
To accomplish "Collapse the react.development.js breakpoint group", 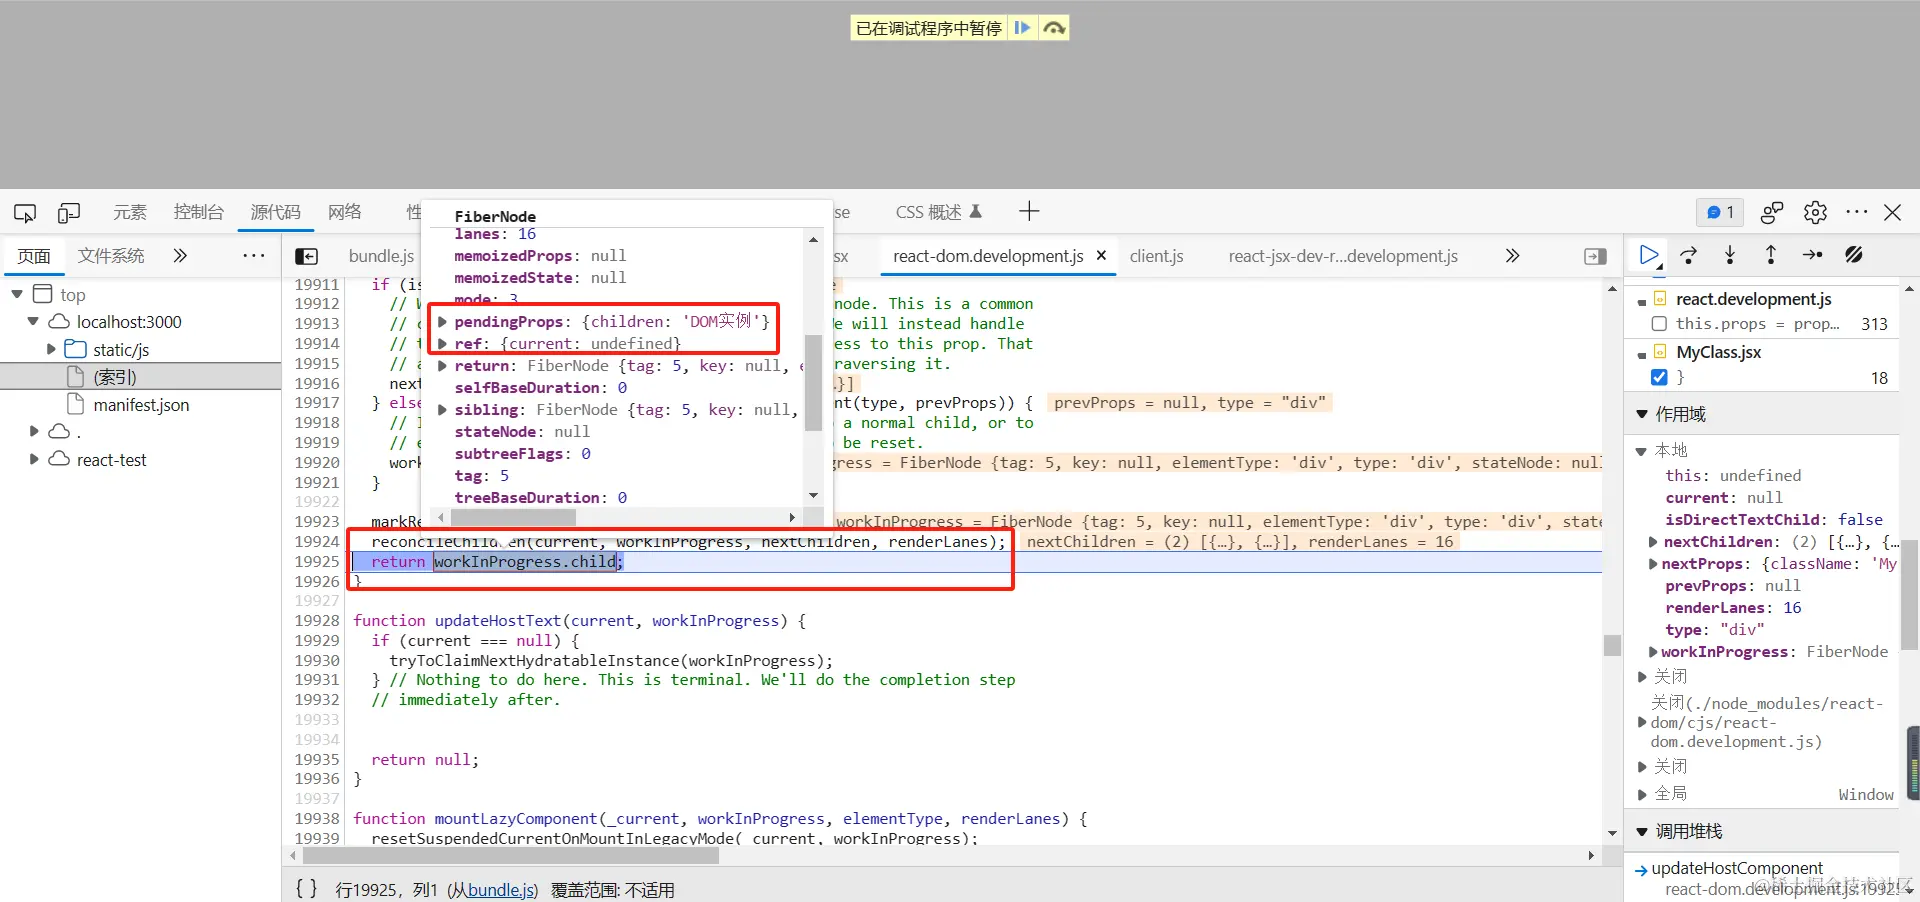I will [1642, 300].
